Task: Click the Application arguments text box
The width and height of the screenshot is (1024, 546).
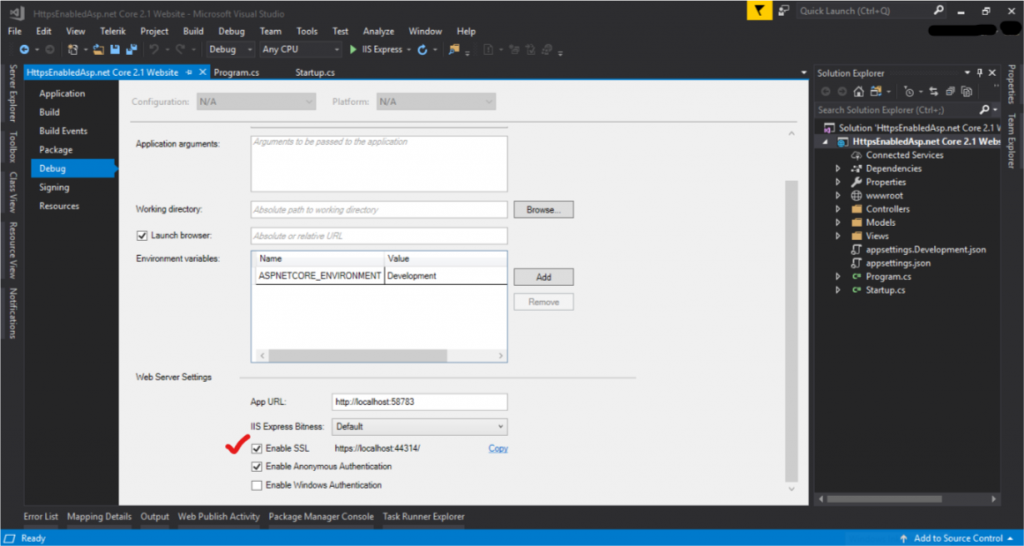Action: click(379, 163)
